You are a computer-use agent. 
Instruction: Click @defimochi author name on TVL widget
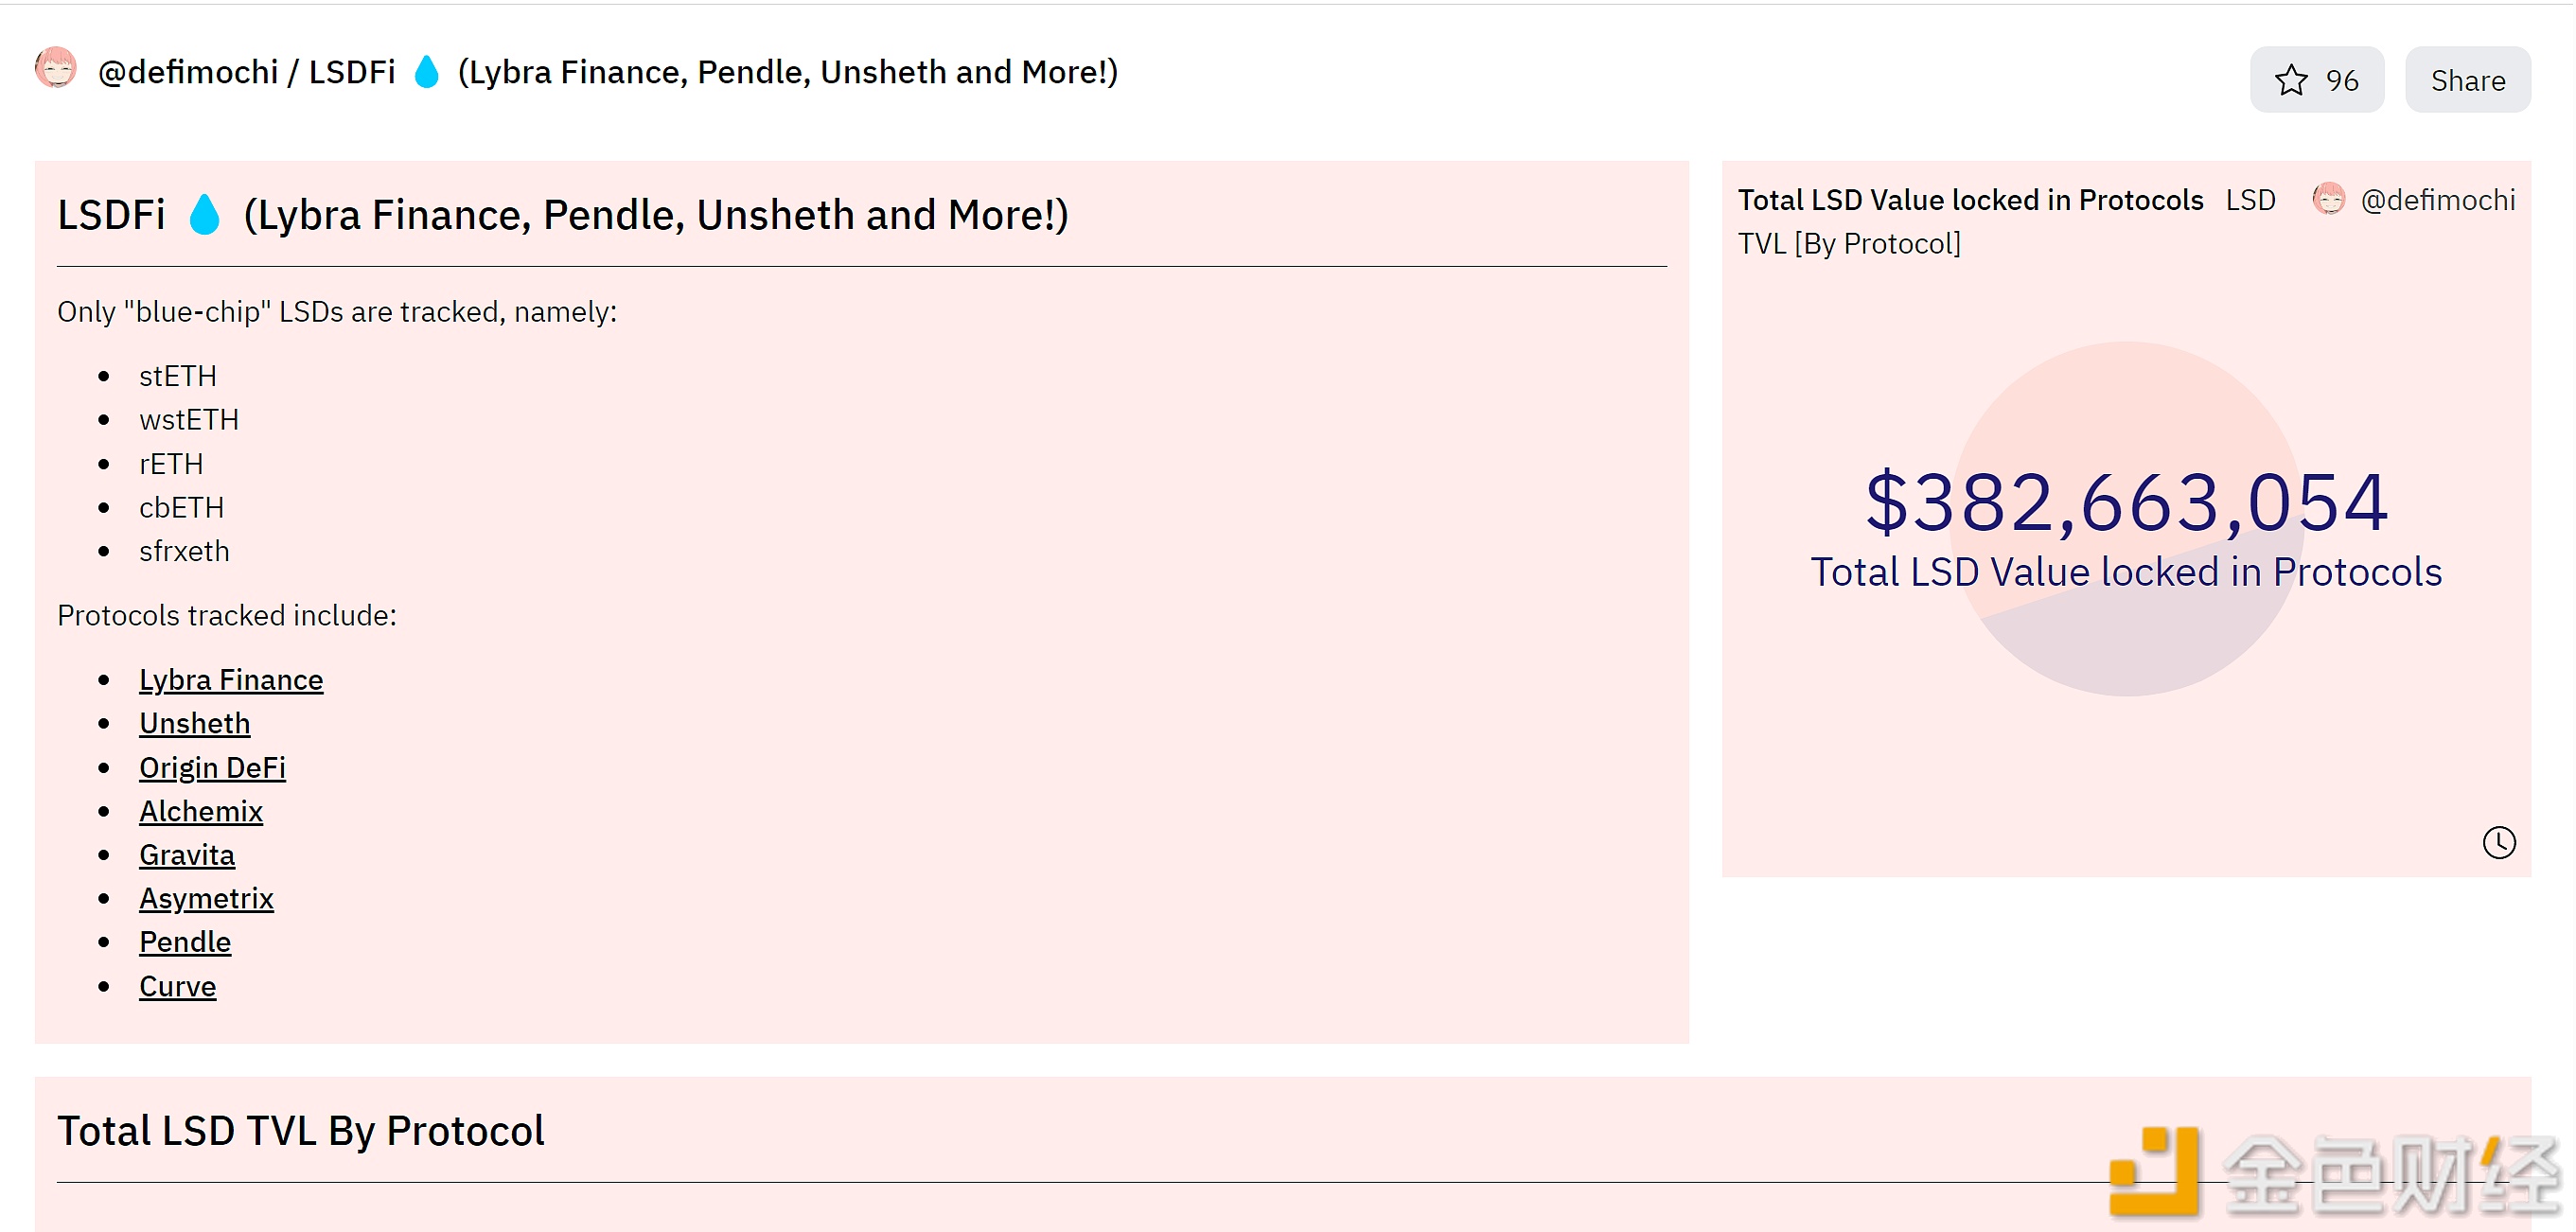2437,200
